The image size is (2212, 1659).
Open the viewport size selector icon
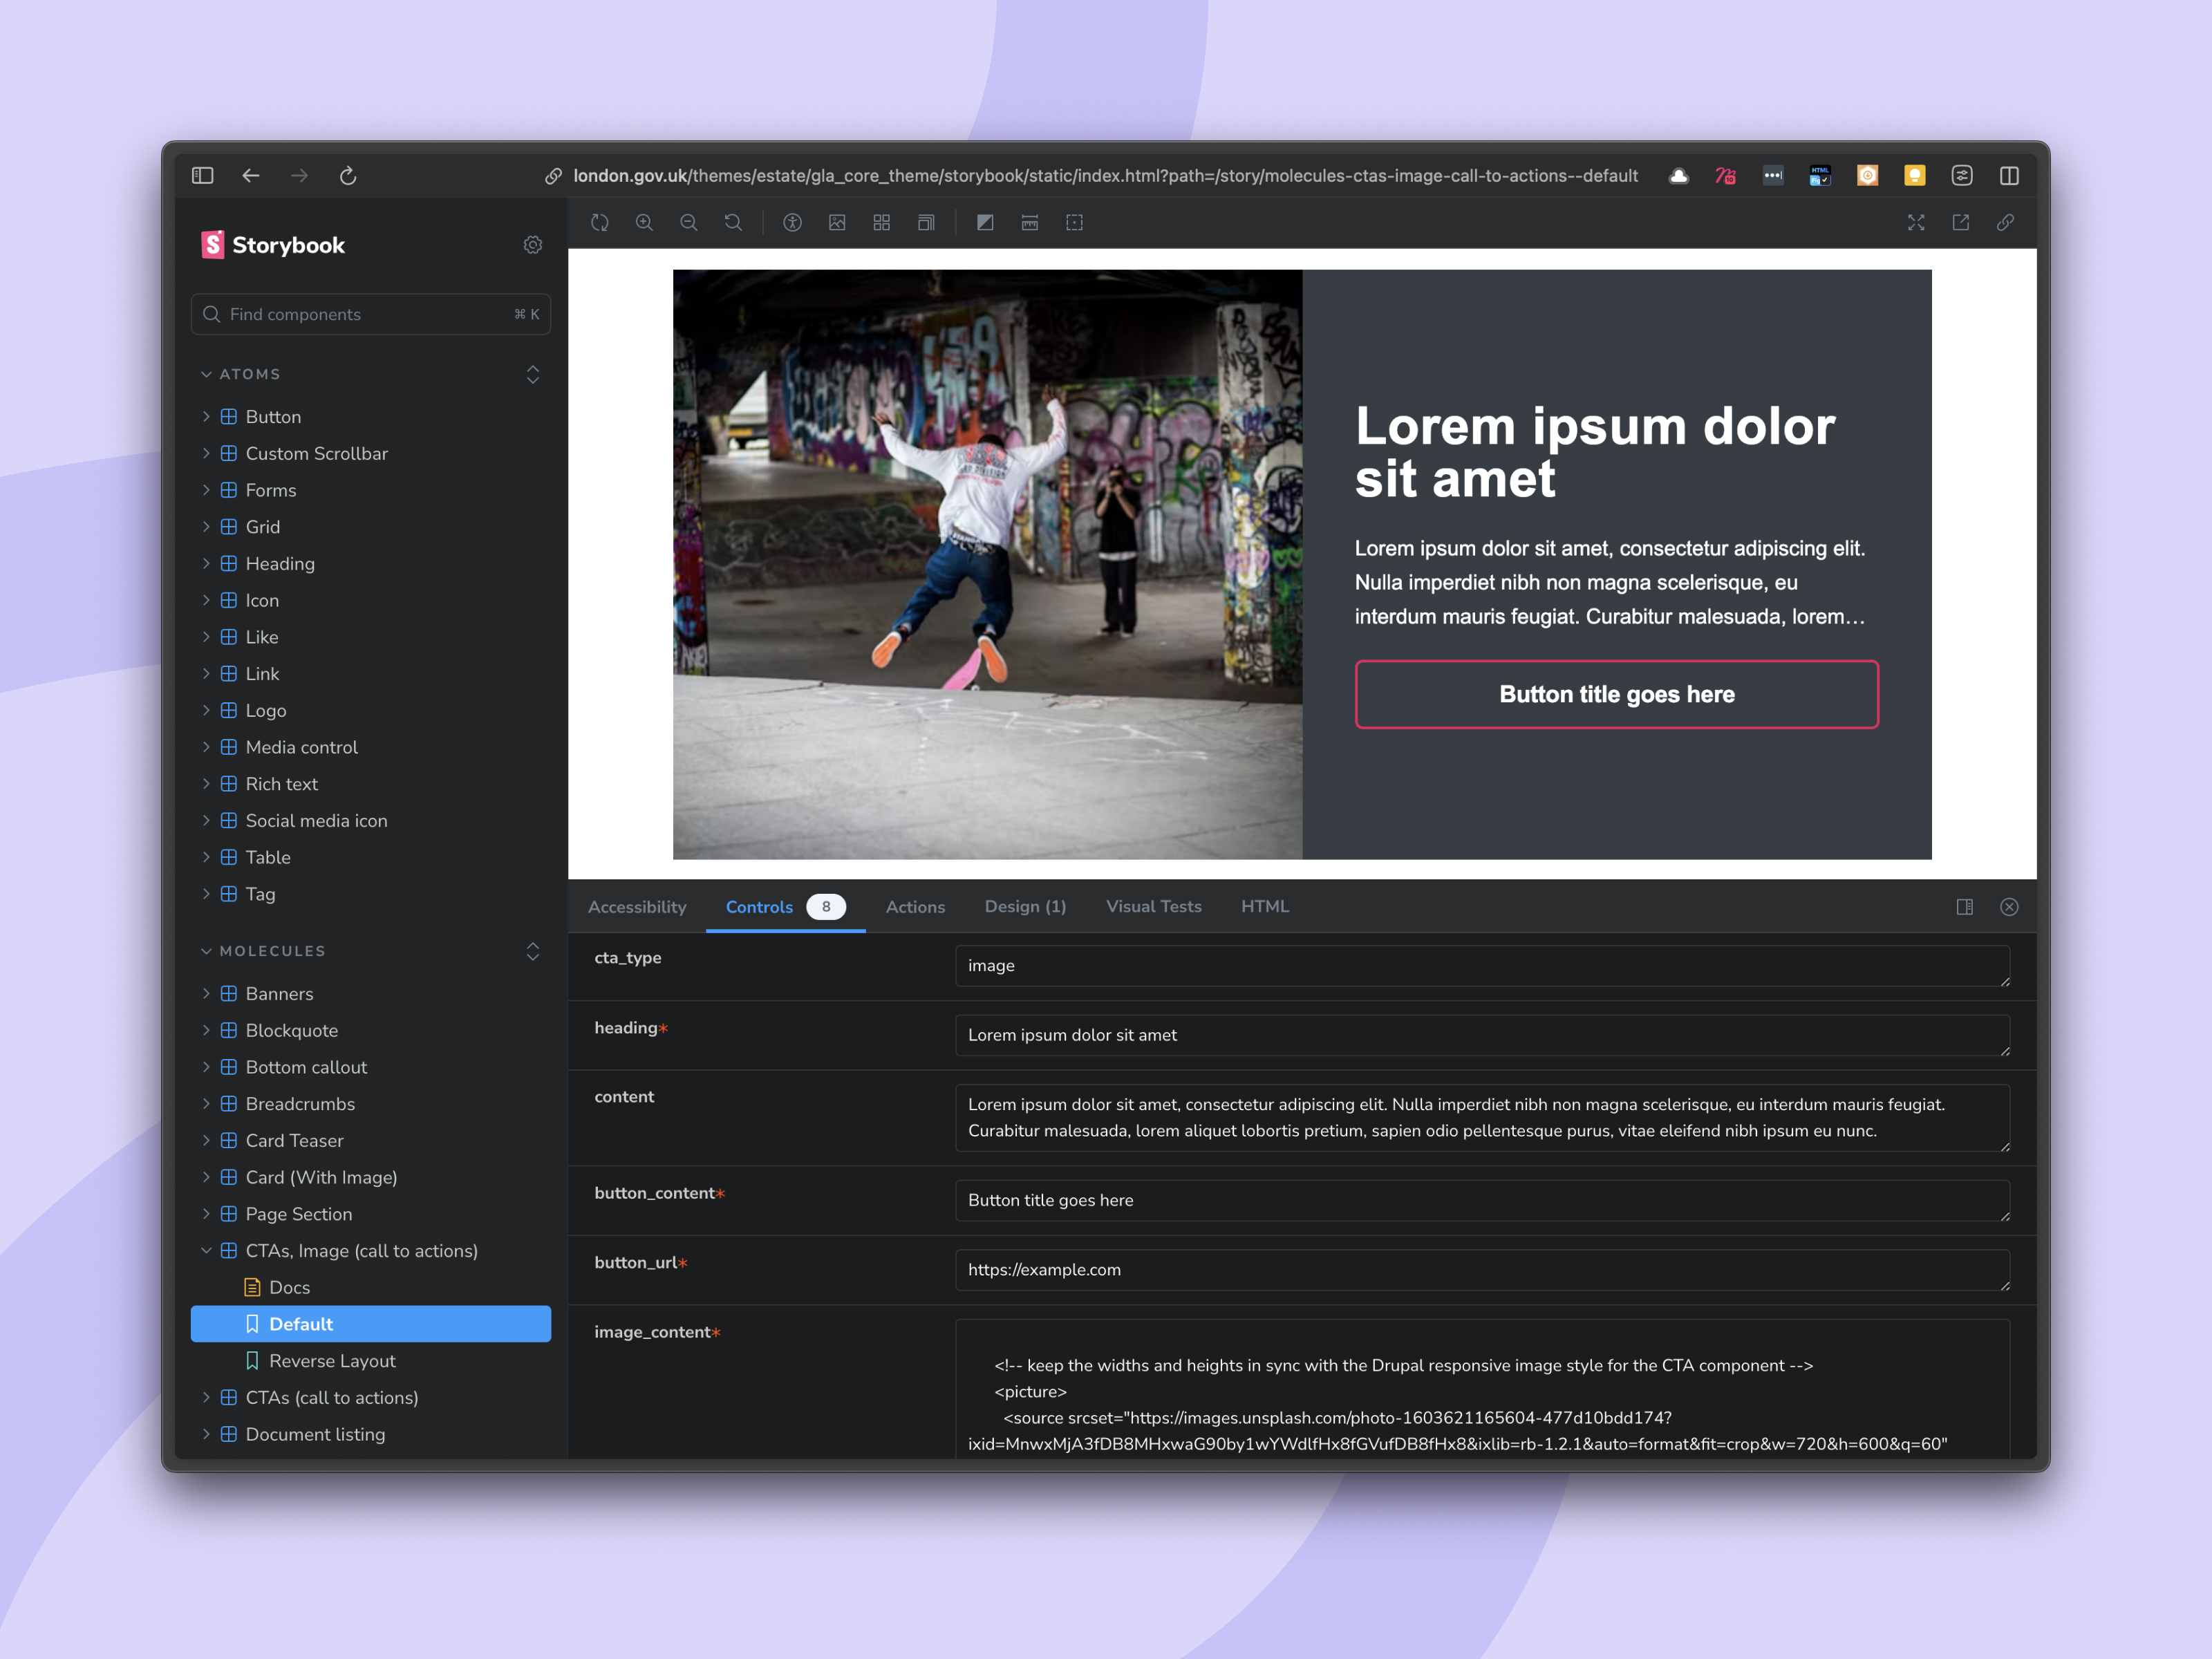coord(926,223)
